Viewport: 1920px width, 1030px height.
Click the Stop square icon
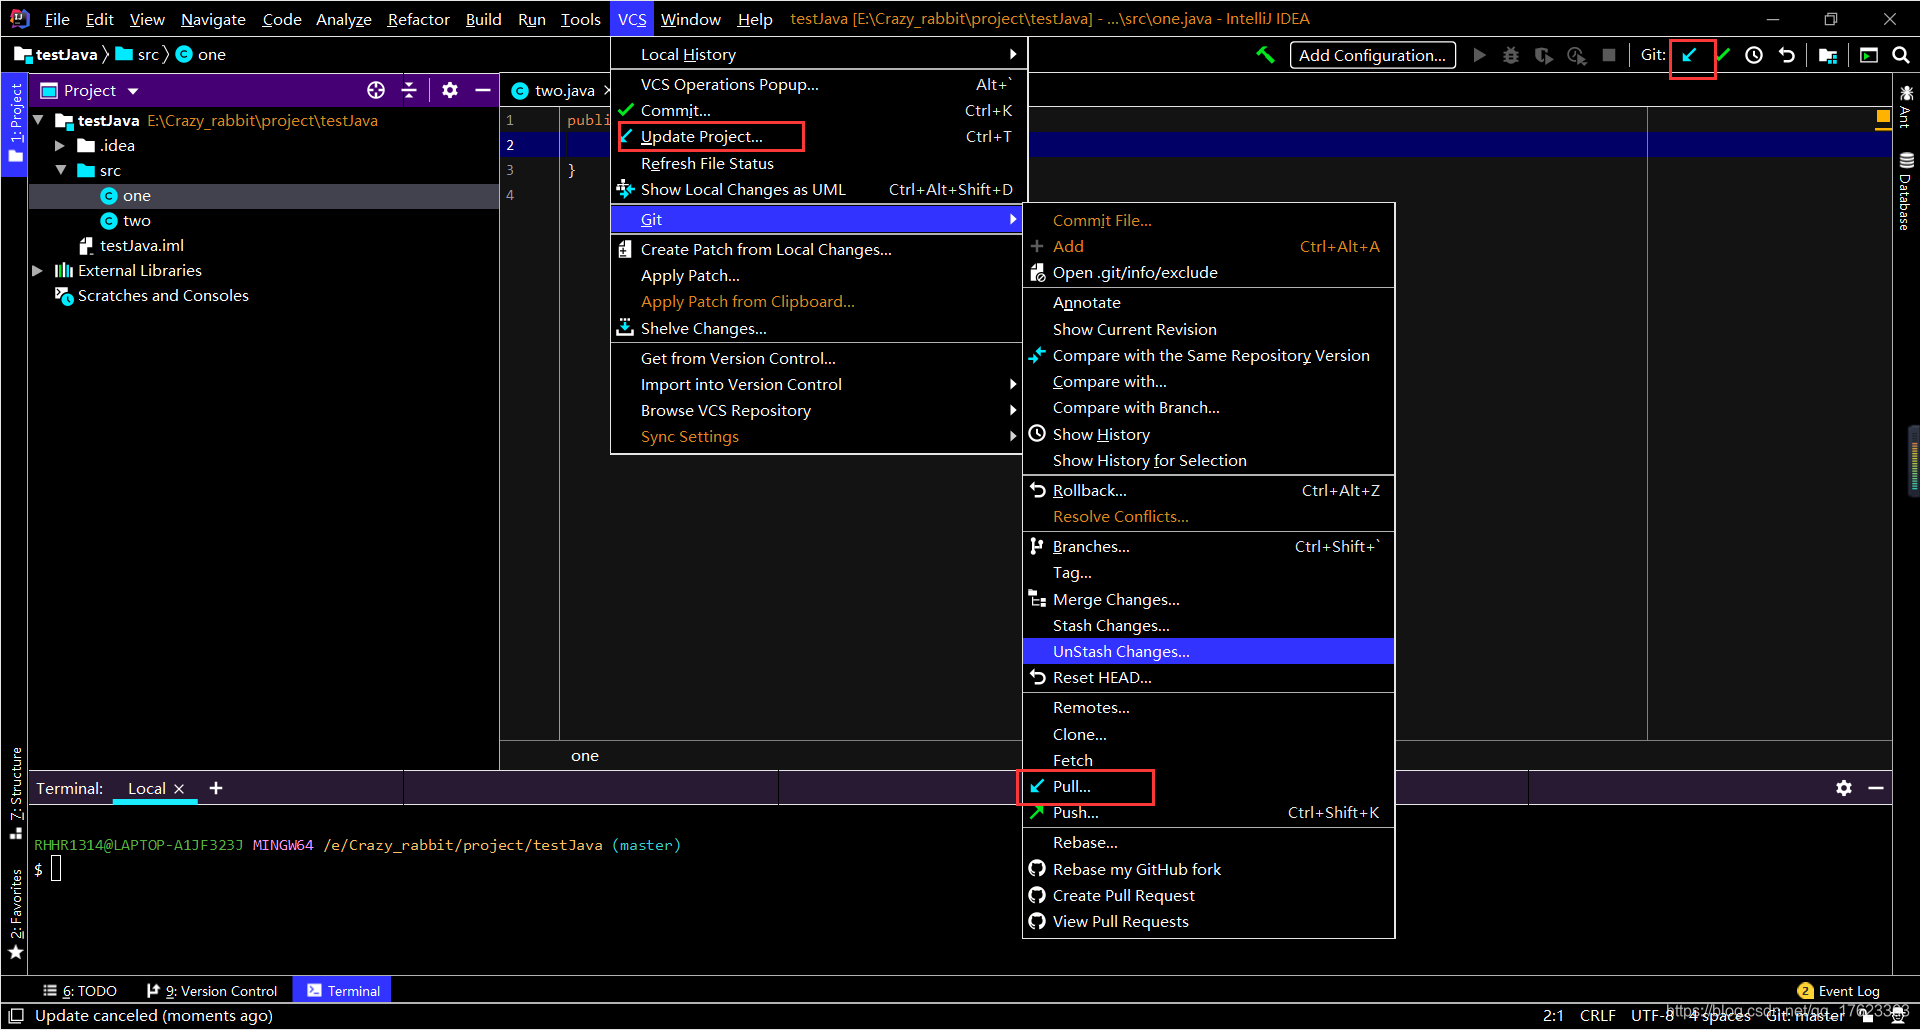tap(1609, 55)
